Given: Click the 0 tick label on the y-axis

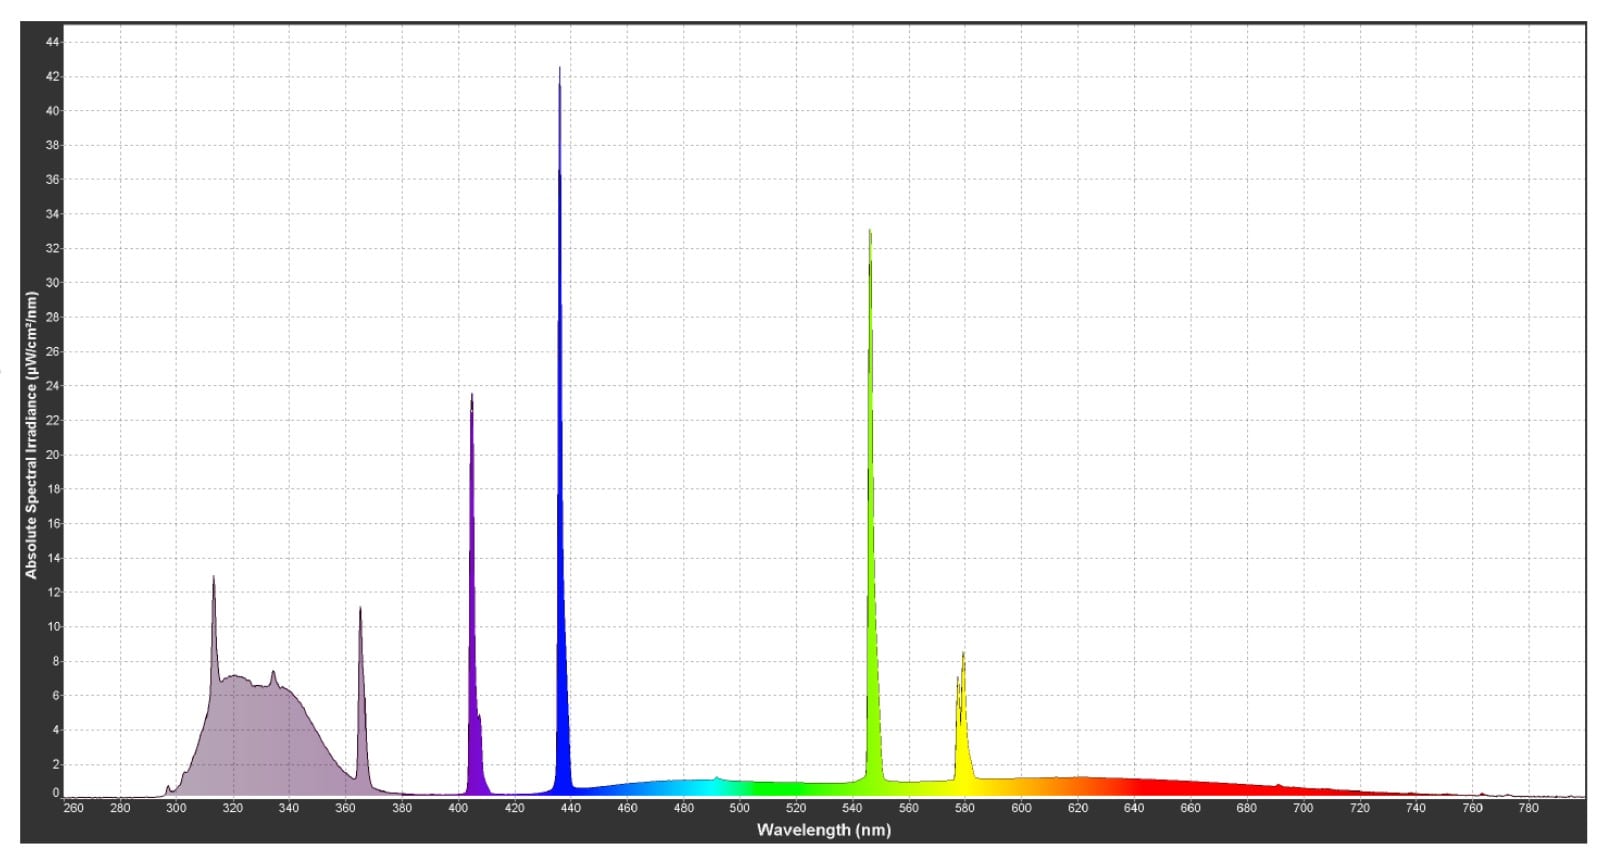Looking at the screenshot, I should click(x=56, y=793).
